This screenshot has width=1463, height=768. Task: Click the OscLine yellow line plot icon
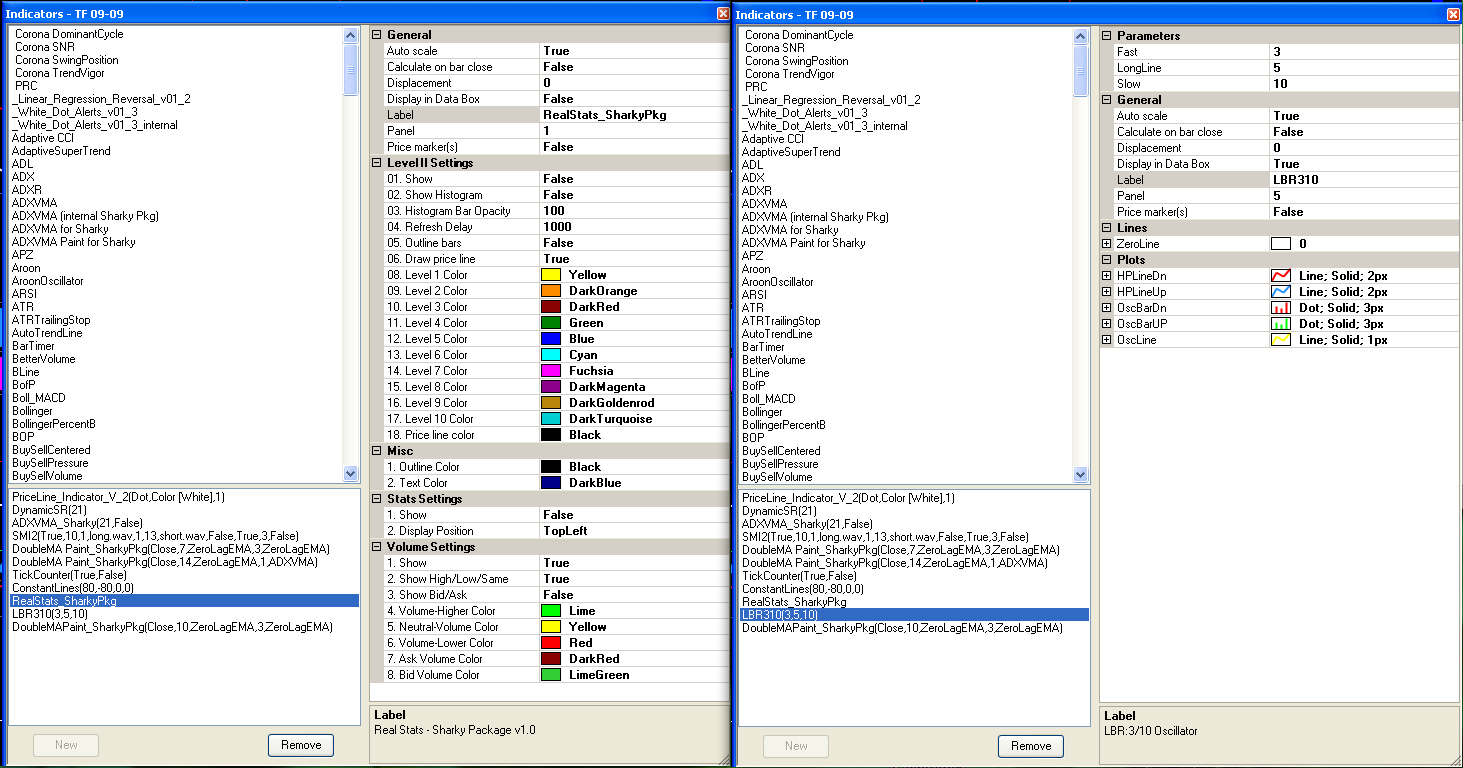point(1281,340)
